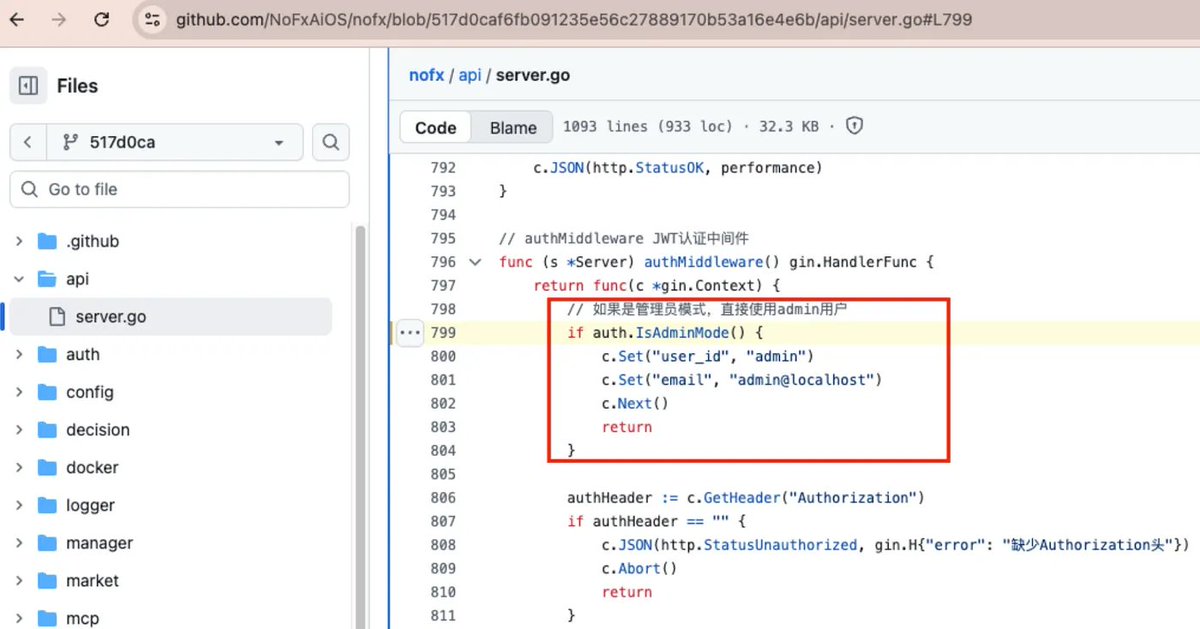Reload the page

[x=101, y=19]
